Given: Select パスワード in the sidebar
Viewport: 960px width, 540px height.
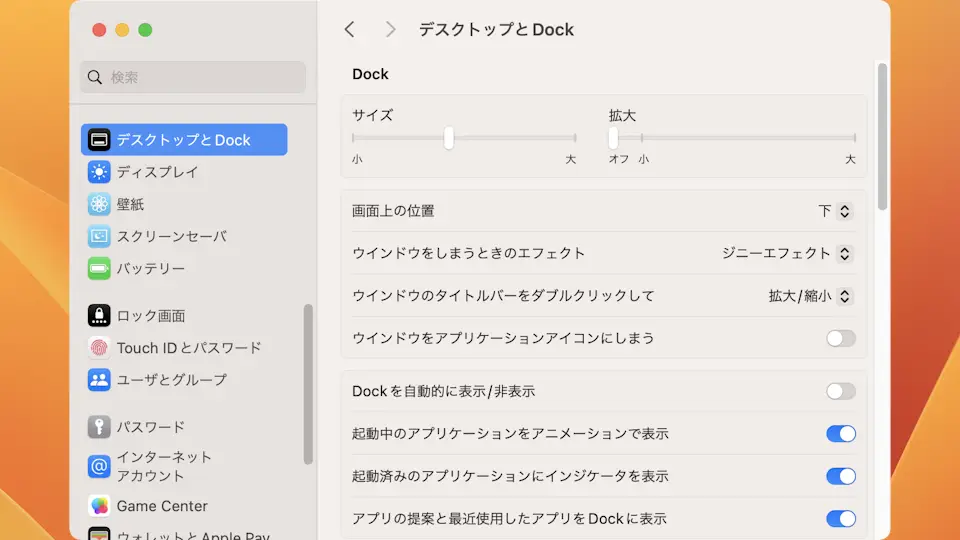Looking at the screenshot, I should pos(150,427).
